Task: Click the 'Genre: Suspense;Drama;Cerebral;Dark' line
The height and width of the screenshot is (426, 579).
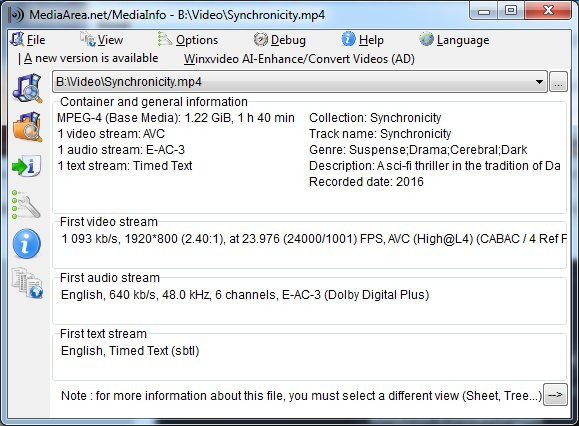Action: pyautogui.click(x=418, y=150)
